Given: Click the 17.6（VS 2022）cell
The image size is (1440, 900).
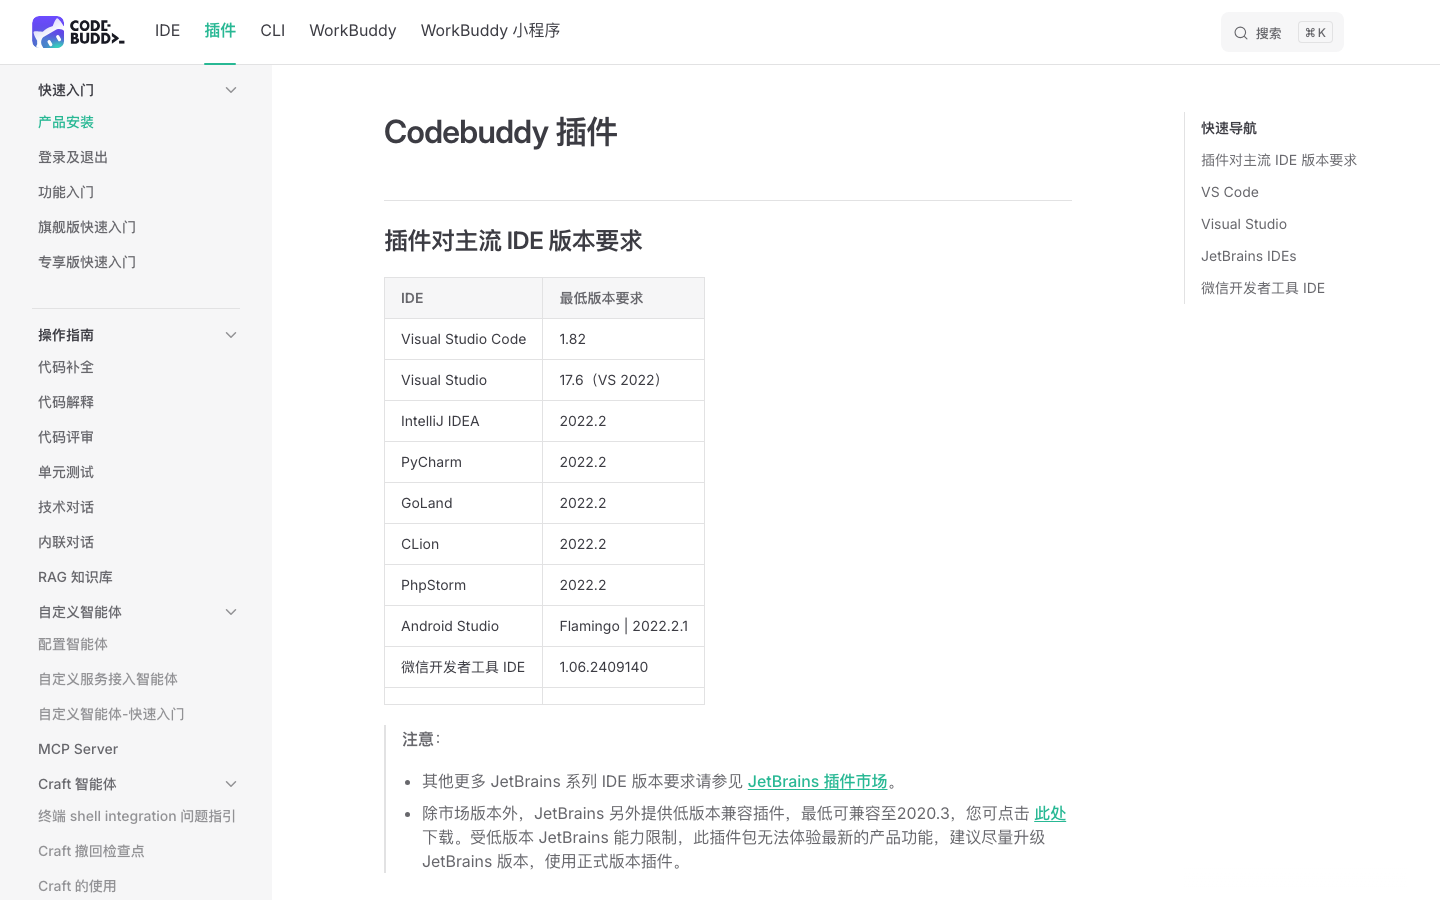Looking at the screenshot, I should (x=623, y=380).
